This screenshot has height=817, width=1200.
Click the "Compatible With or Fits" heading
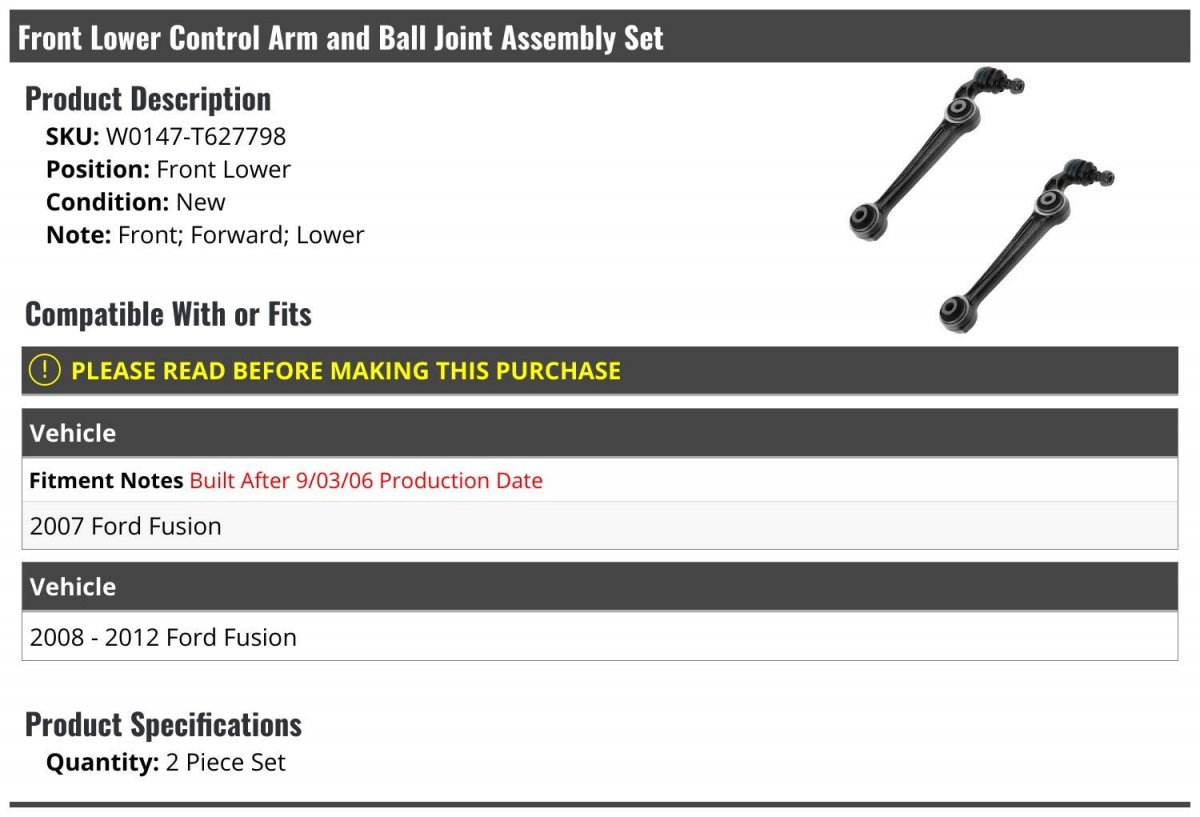[x=168, y=314]
